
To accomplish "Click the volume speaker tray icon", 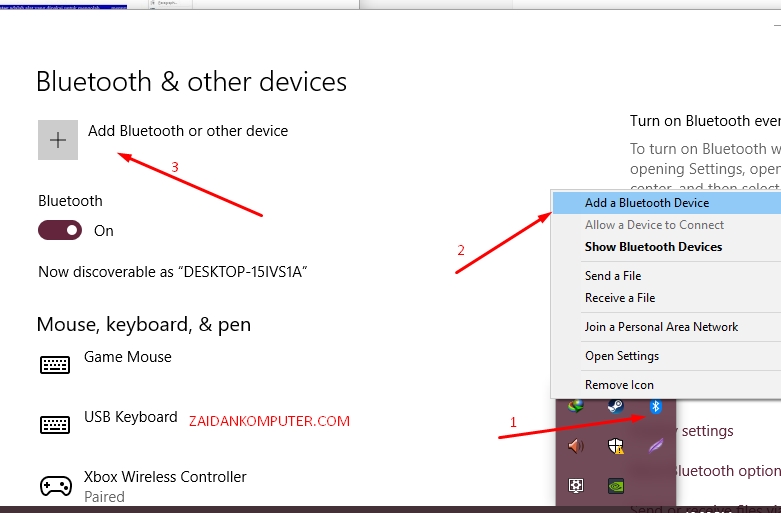I will (x=576, y=446).
